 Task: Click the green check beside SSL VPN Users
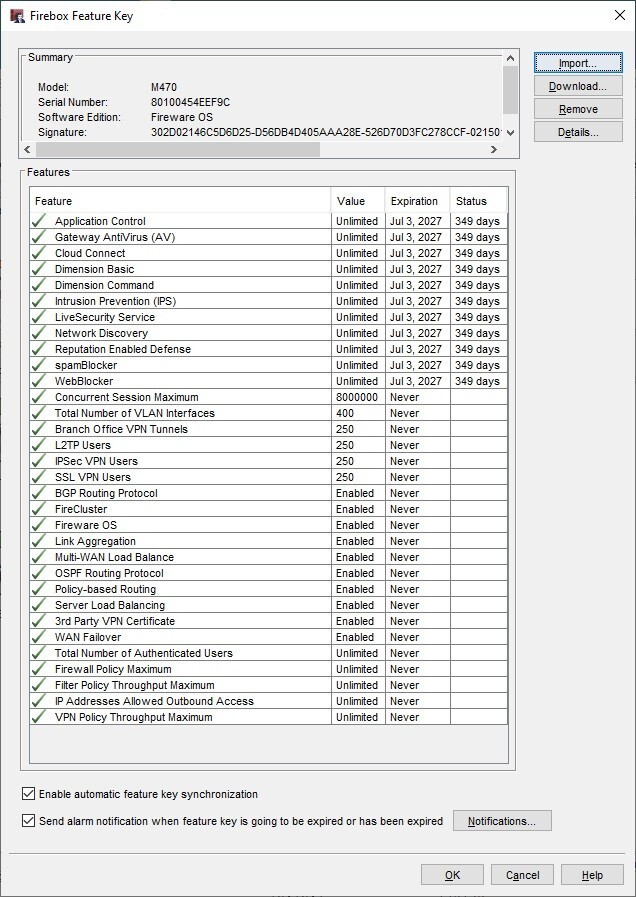[x=39, y=477]
